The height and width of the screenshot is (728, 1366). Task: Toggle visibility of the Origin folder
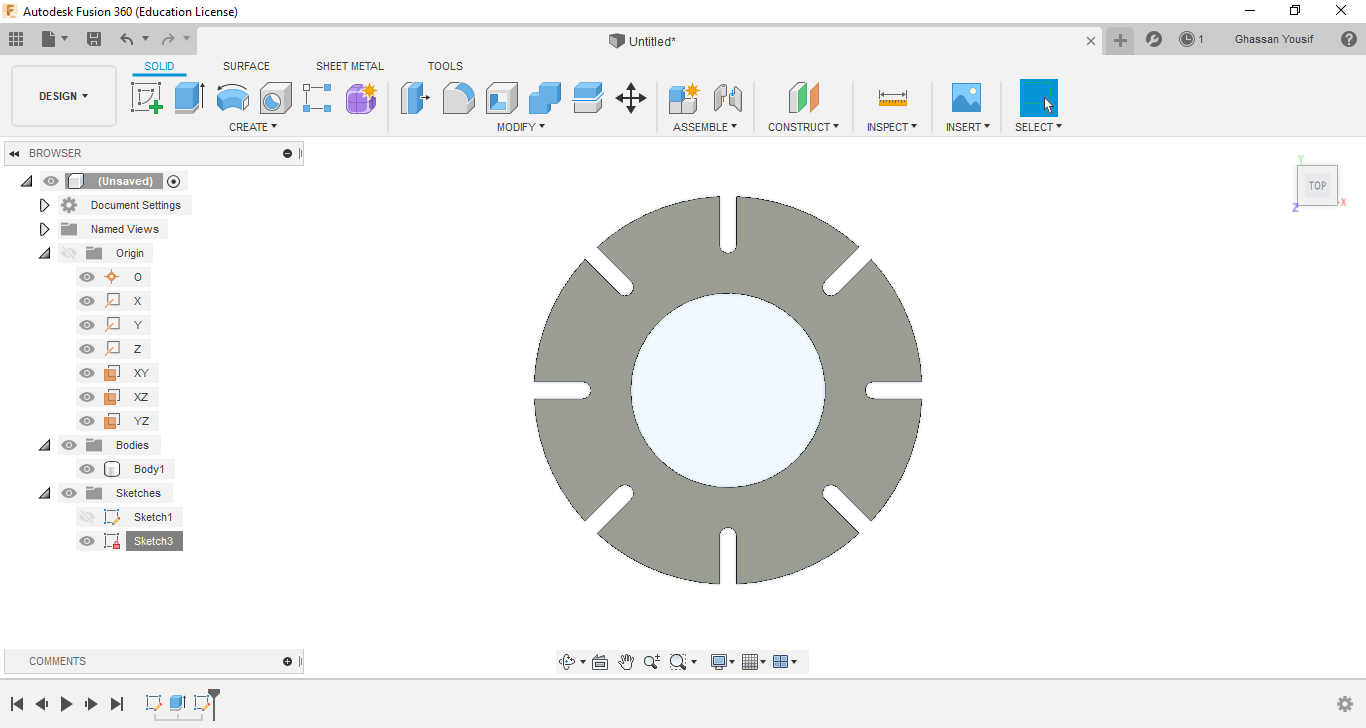69,253
